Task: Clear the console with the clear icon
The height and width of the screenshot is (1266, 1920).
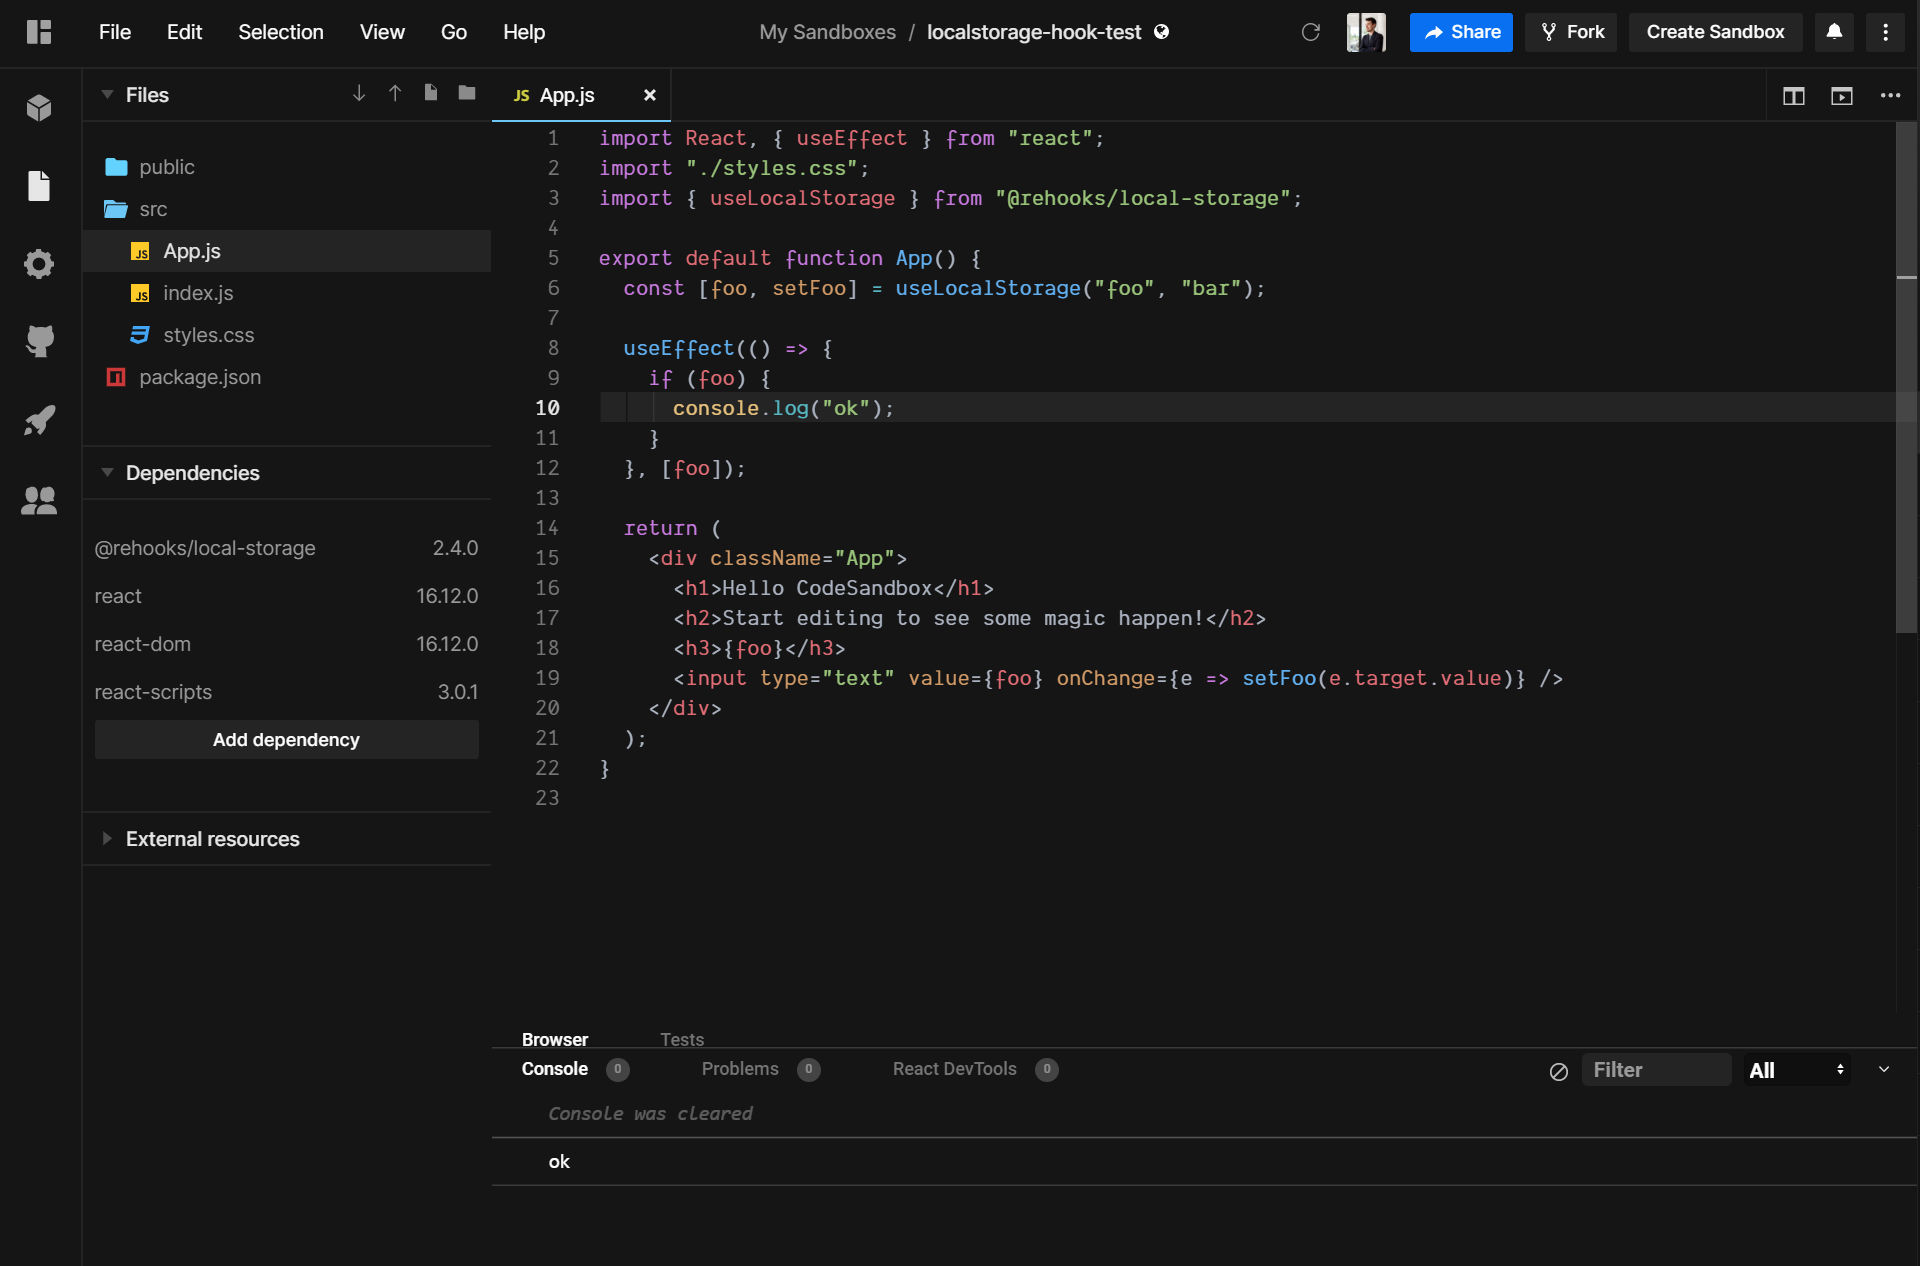Action: tap(1559, 1071)
